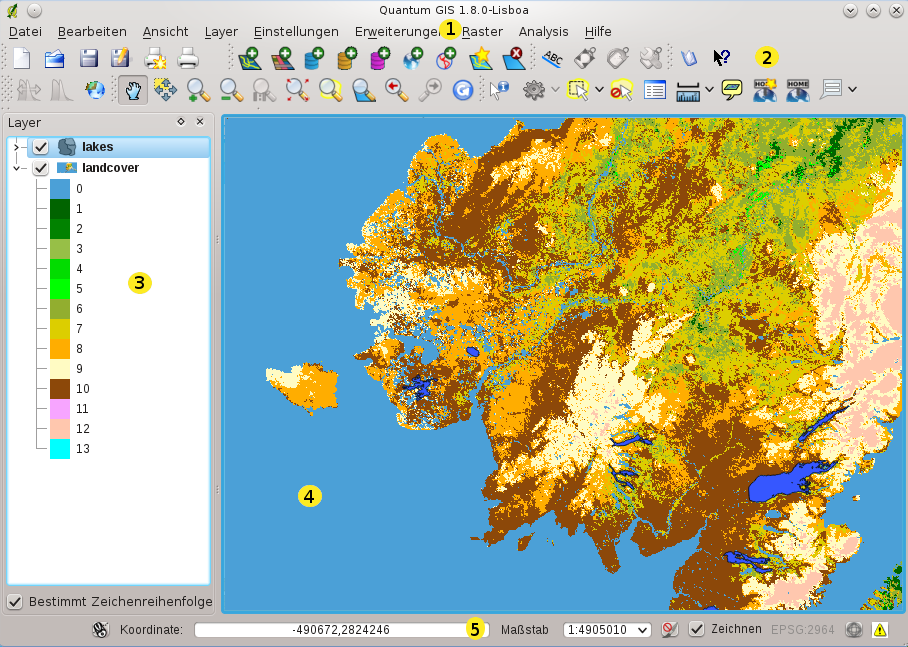908x647 pixels.
Task: Add a PostGIS layer with blue database icon
Action: click(314, 59)
